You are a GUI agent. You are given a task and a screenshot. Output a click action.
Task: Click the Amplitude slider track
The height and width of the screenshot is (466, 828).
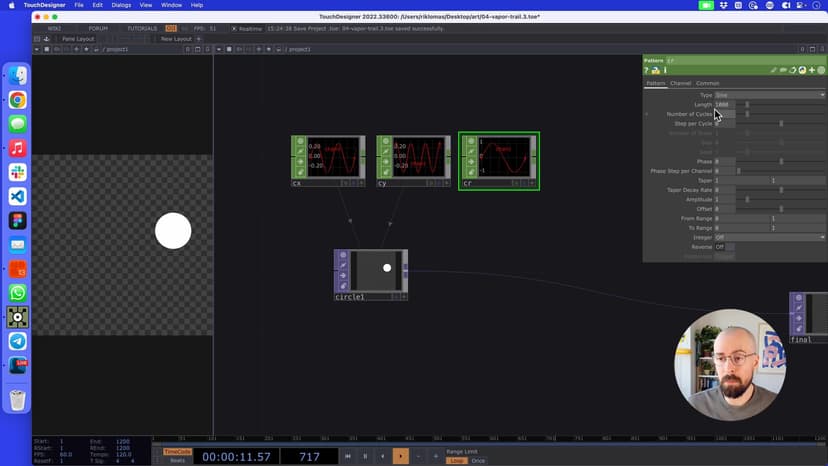point(780,199)
